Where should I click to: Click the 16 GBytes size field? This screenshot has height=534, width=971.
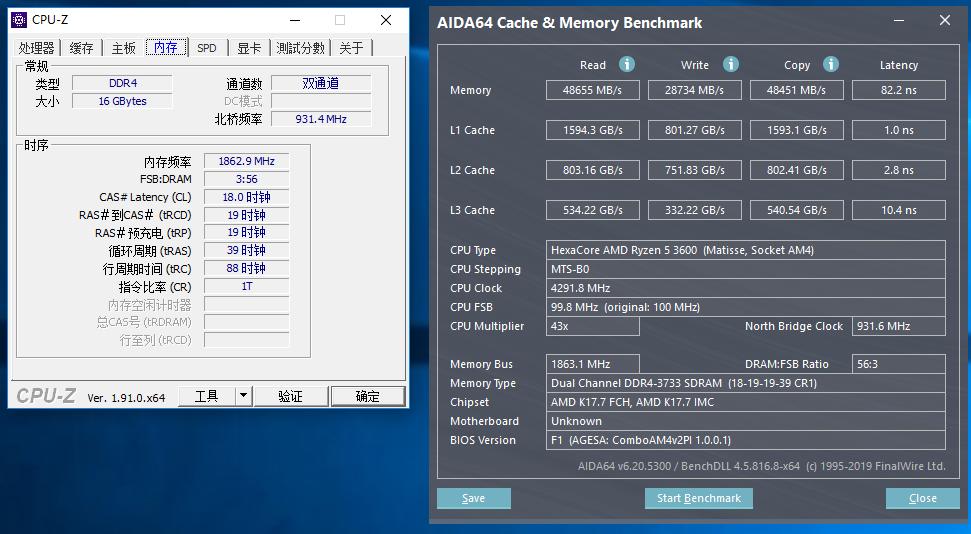[x=123, y=101]
